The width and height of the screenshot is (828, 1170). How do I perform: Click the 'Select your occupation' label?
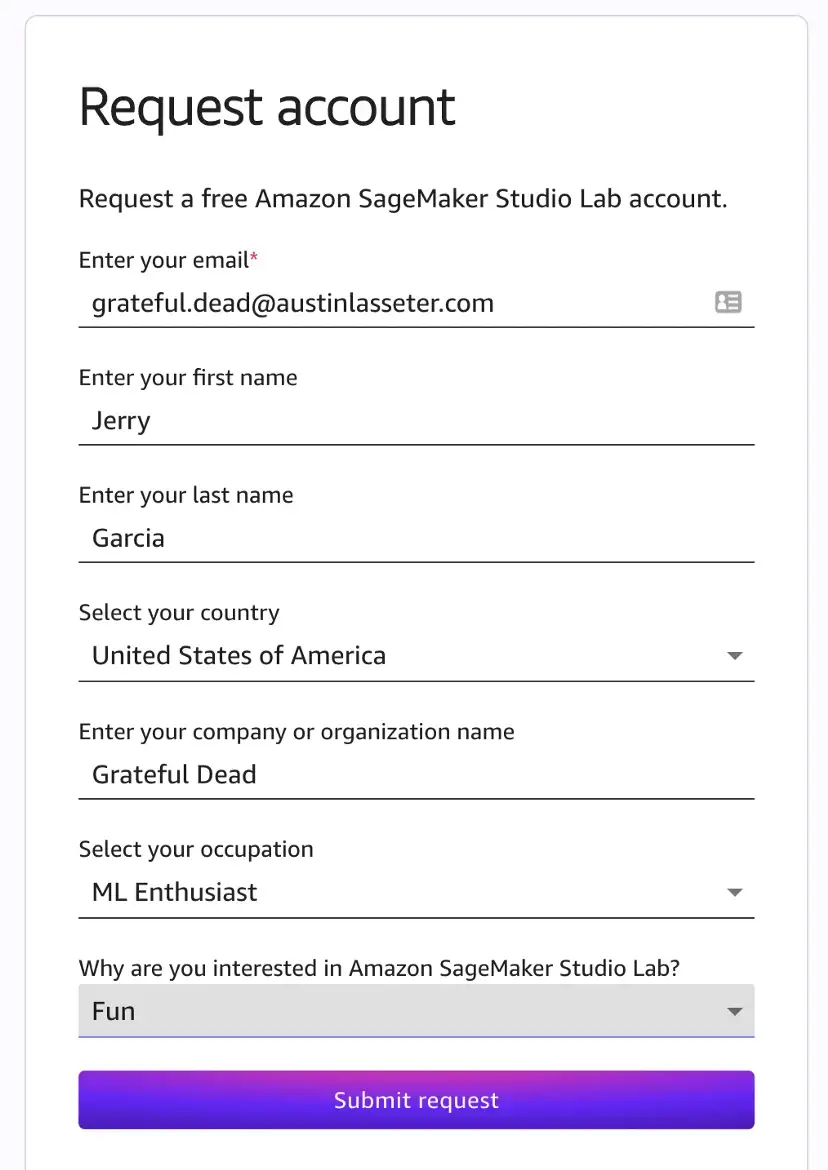tap(196, 849)
